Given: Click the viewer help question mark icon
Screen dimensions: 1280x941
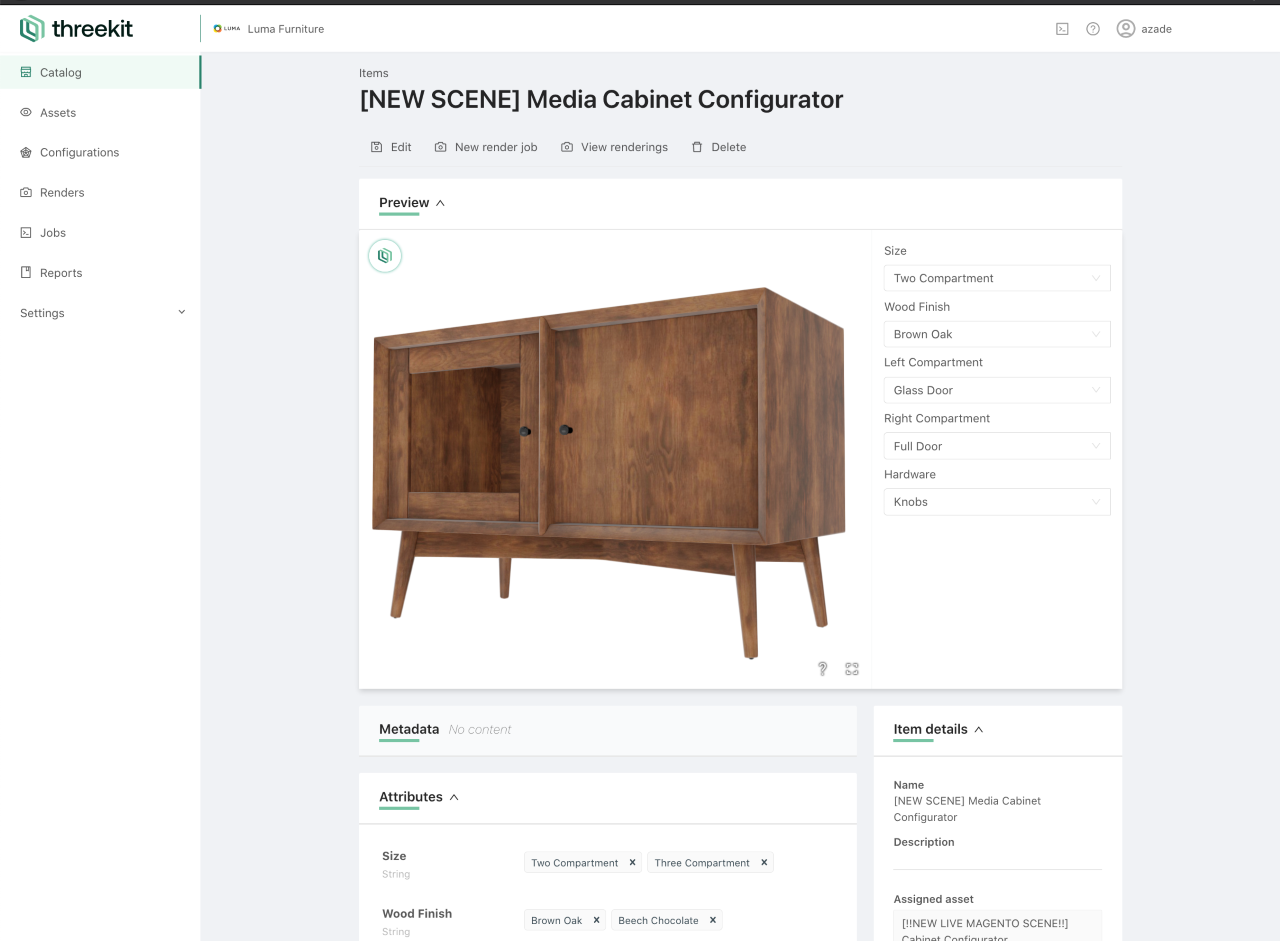Looking at the screenshot, I should 822,669.
